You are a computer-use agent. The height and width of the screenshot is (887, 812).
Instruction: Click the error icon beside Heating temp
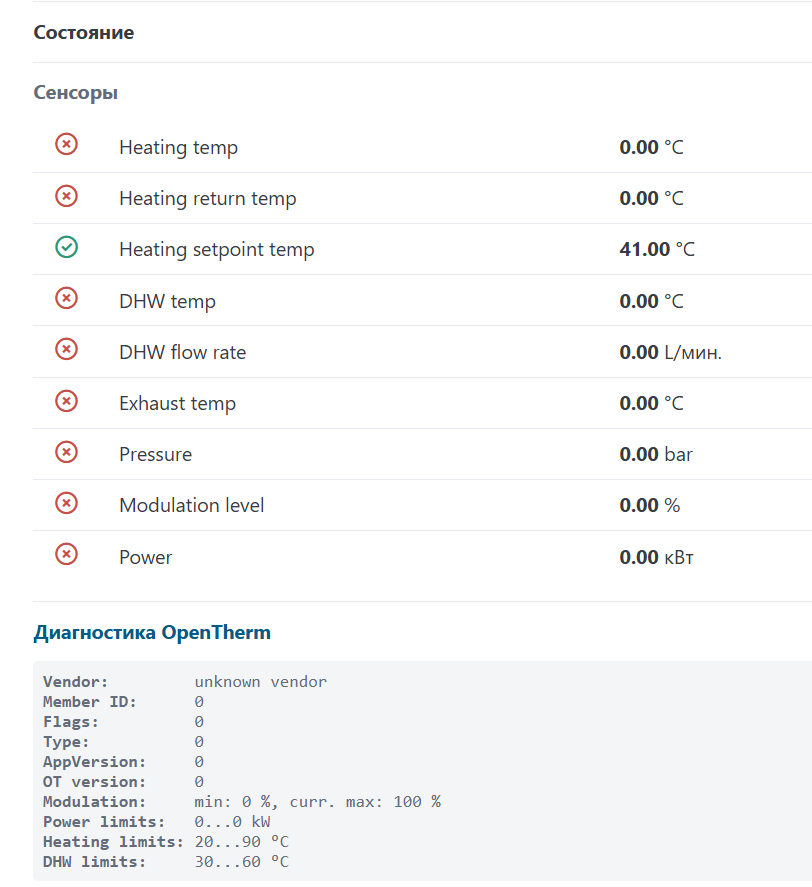66,145
